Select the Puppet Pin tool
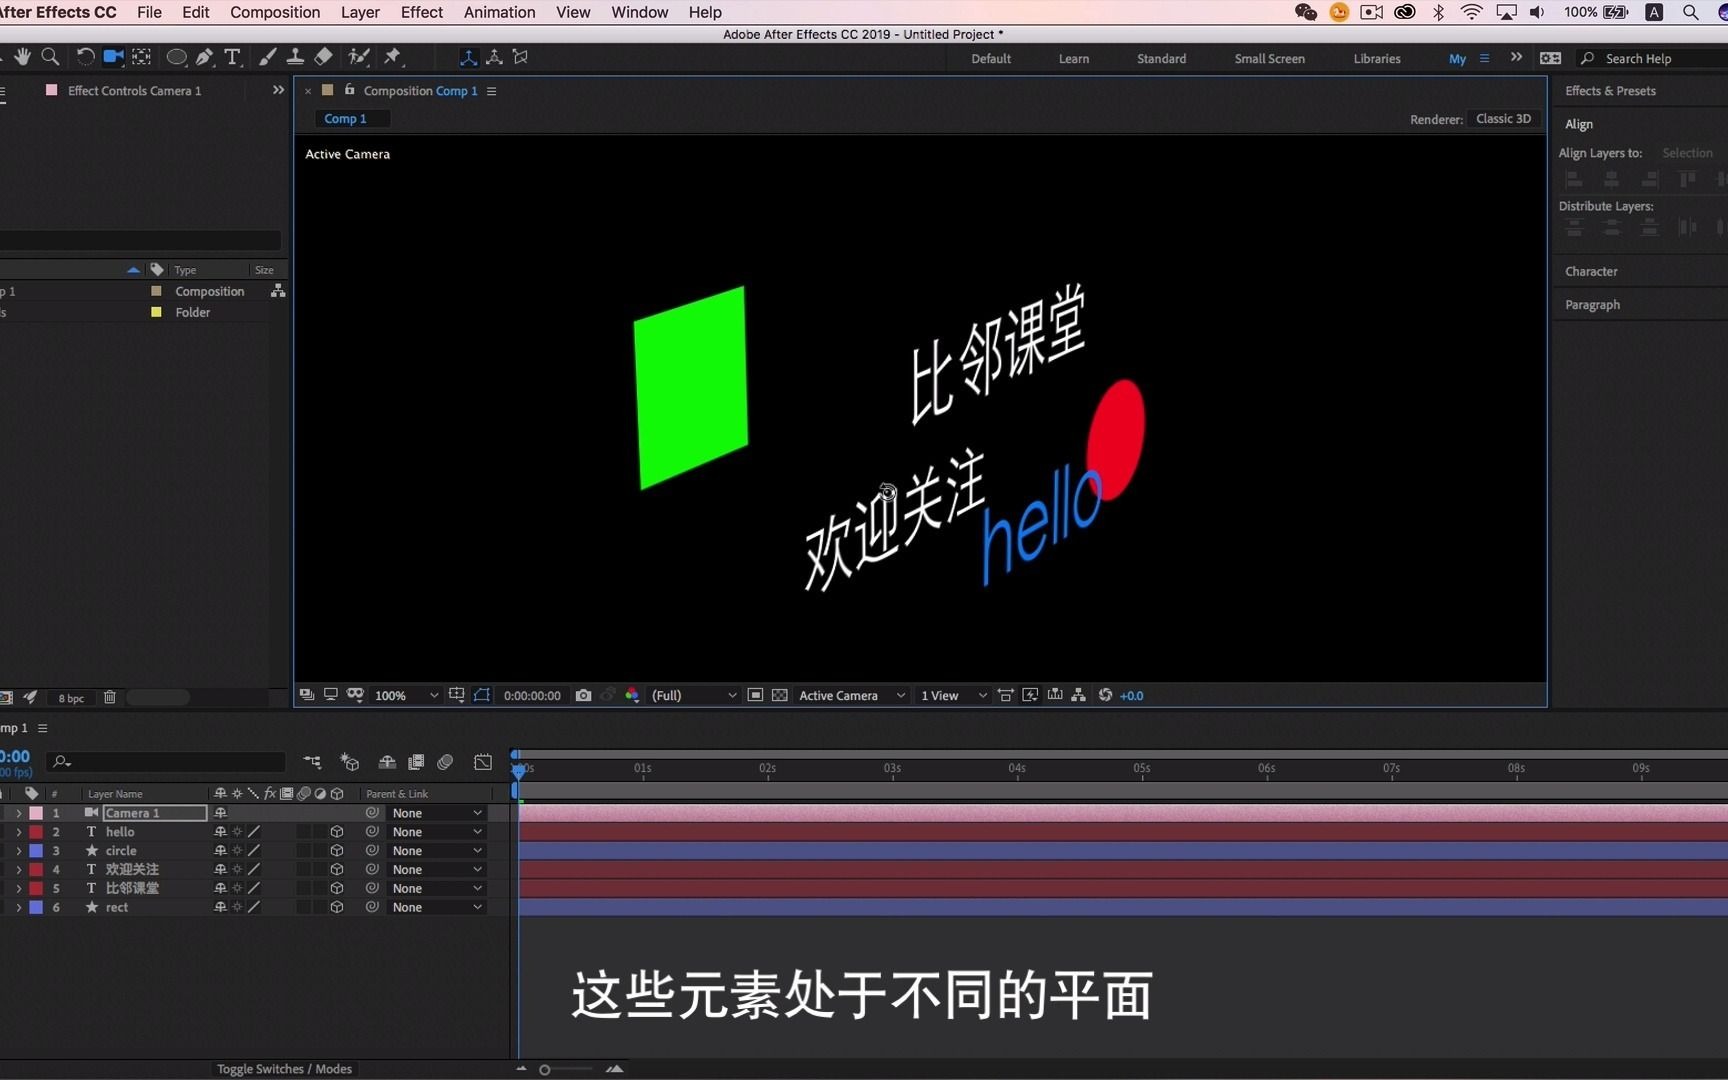This screenshot has width=1728, height=1080. tap(392, 57)
